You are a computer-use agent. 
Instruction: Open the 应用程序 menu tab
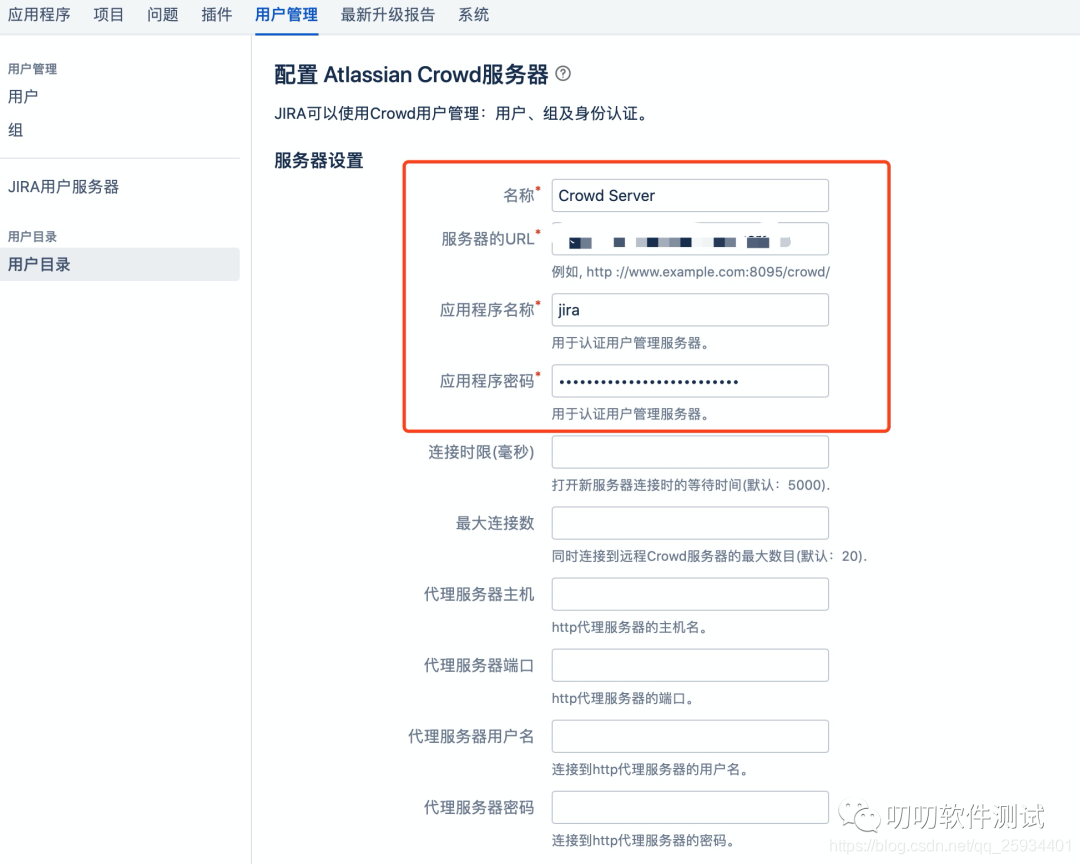(x=39, y=15)
